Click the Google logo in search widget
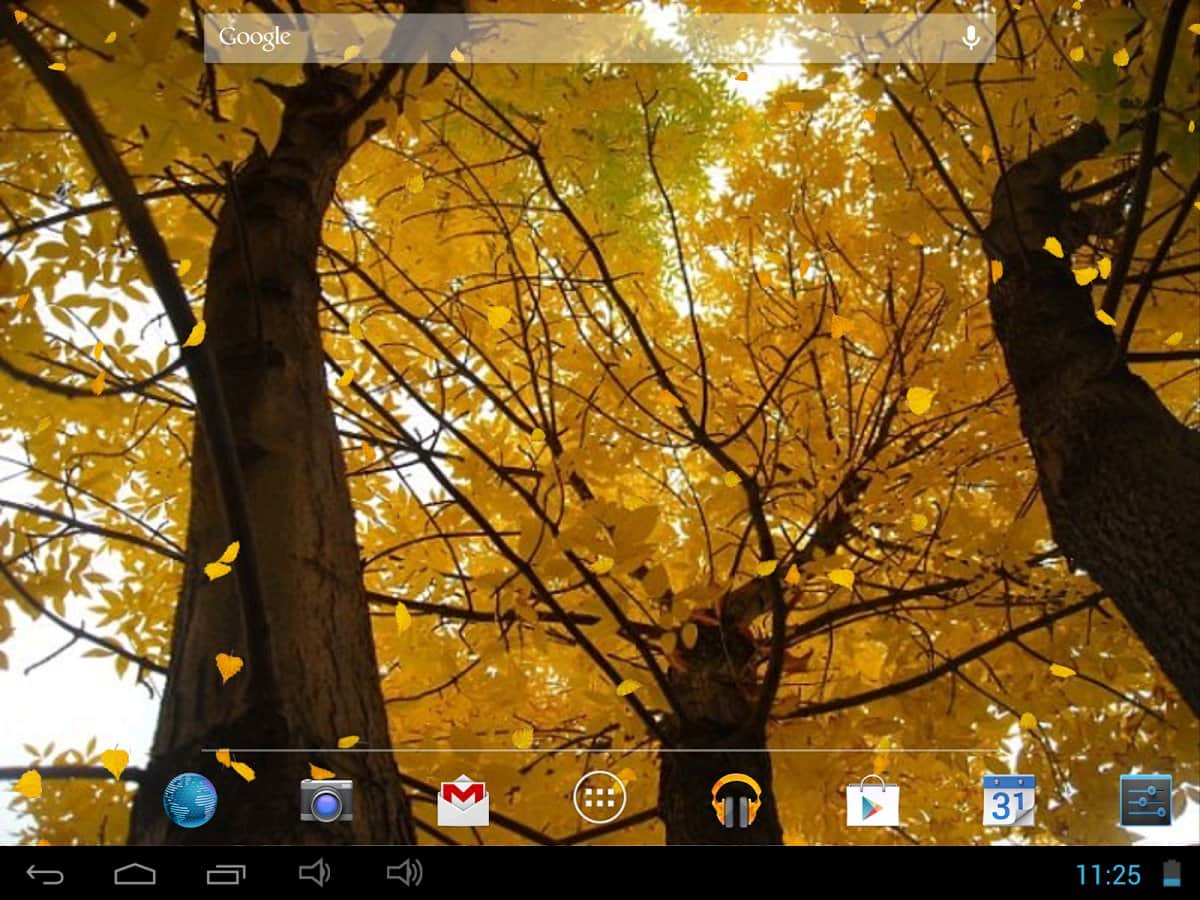The width and height of the screenshot is (1200, 900). [255, 38]
